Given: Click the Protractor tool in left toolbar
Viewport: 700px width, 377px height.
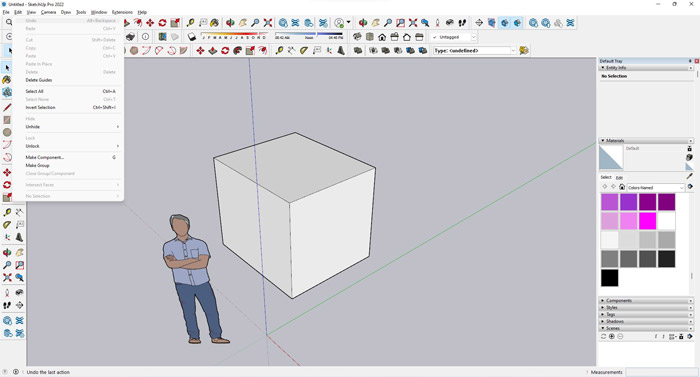Looking at the screenshot, I should click(7, 225).
